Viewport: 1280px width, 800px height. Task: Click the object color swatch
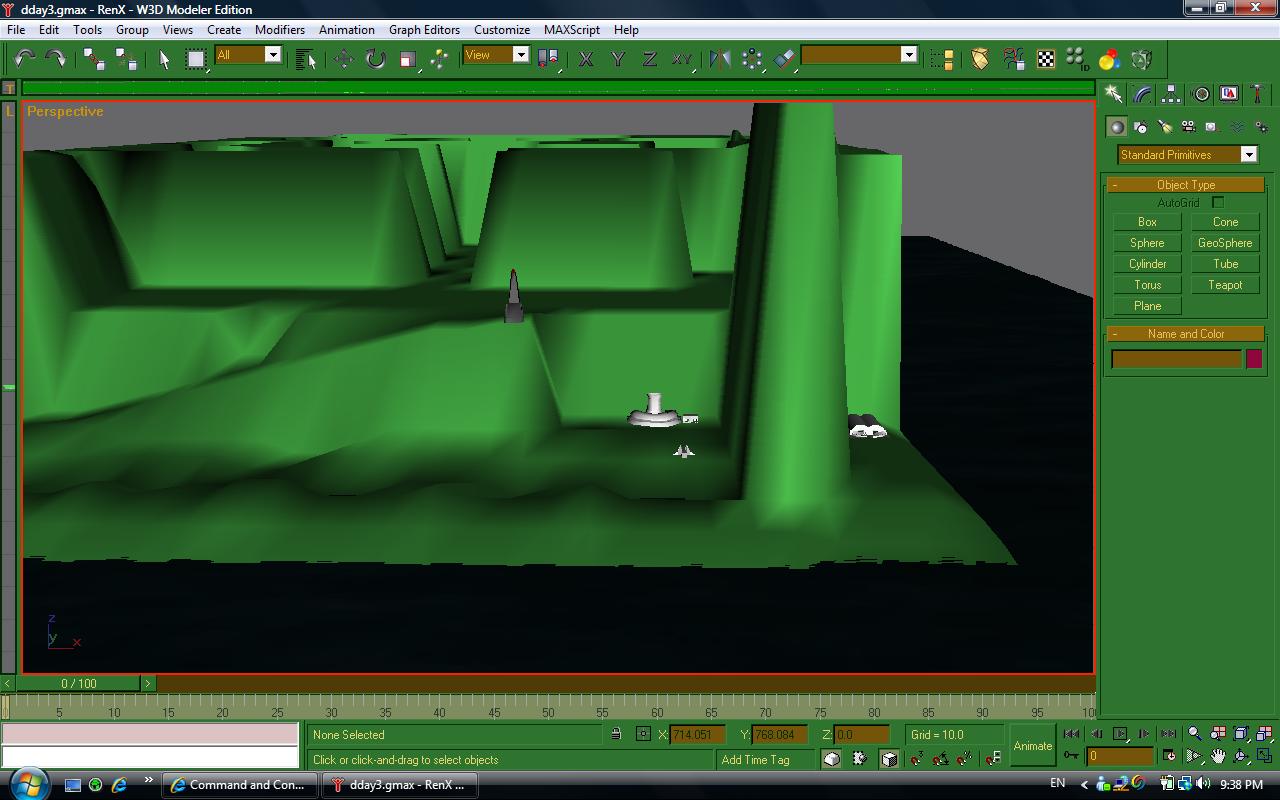1253,359
